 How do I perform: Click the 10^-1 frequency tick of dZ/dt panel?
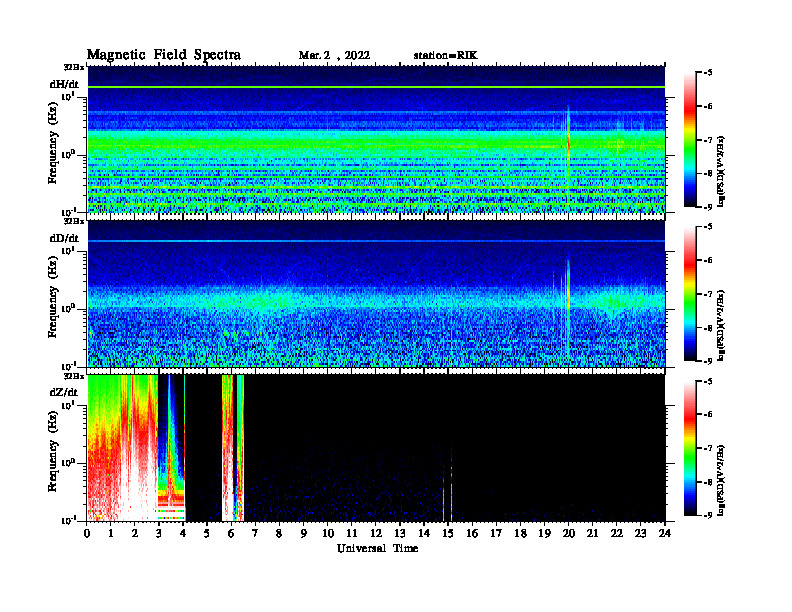click(x=69, y=520)
